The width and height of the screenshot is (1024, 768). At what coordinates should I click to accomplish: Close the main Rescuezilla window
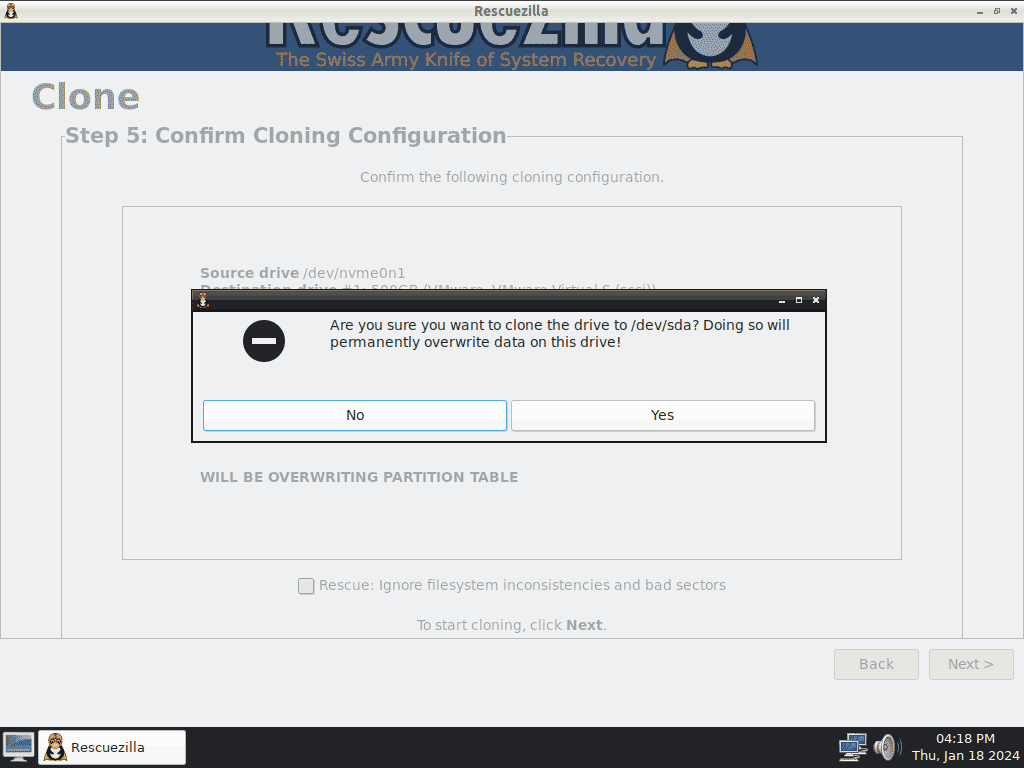1014,11
